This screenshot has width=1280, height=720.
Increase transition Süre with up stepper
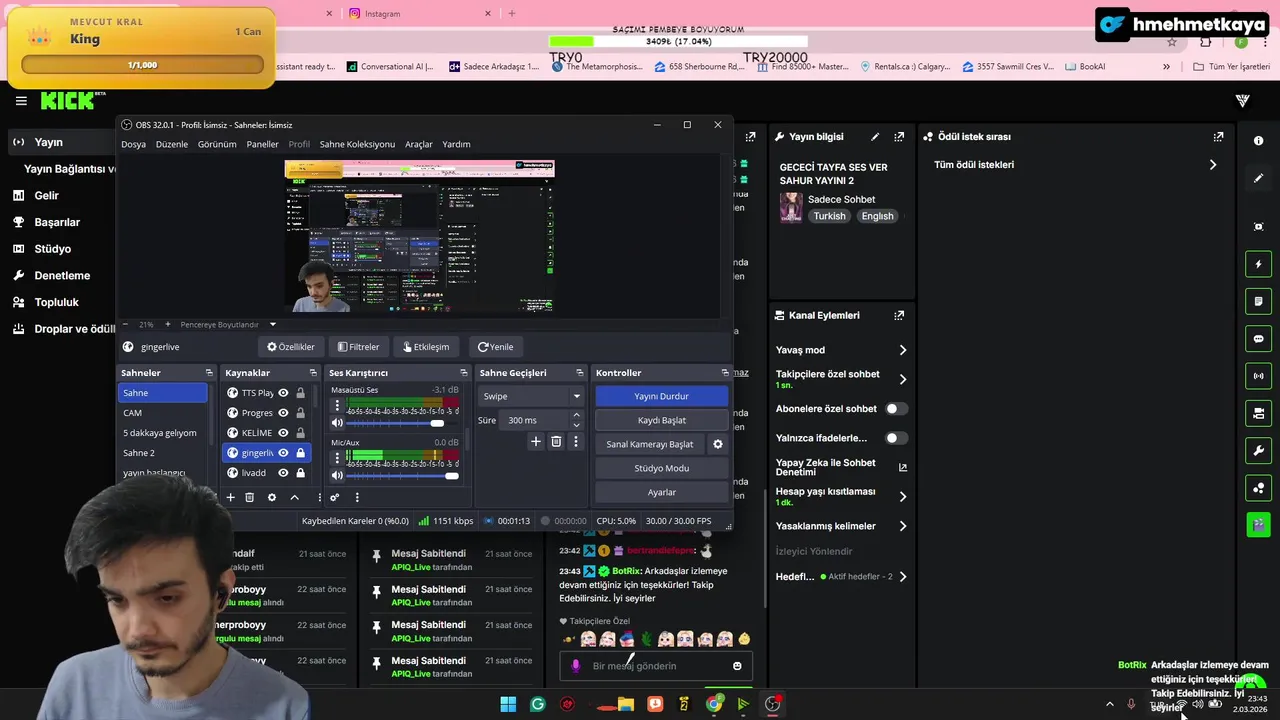pyautogui.click(x=576, y=416)
